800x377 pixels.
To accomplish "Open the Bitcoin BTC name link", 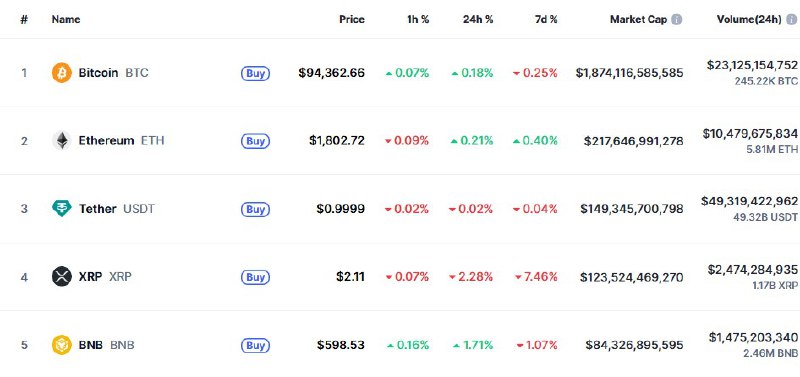I will coord(113,73).
